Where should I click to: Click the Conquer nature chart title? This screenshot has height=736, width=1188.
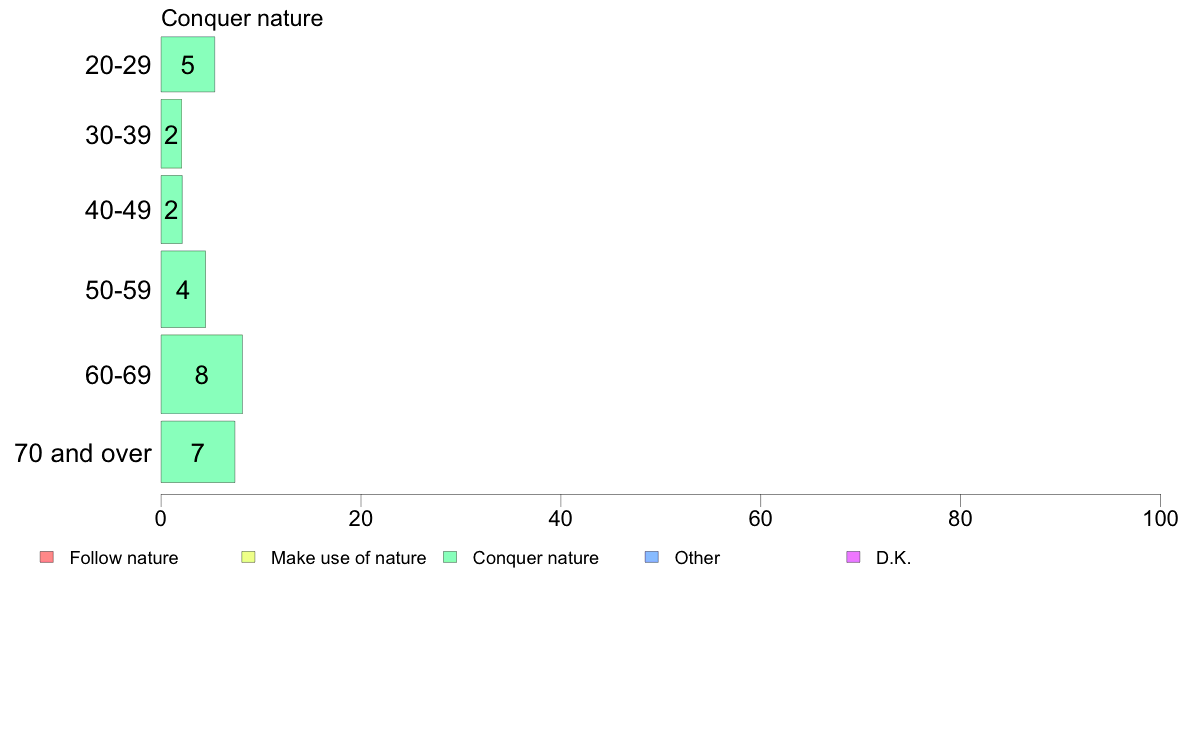pos(242,18)
